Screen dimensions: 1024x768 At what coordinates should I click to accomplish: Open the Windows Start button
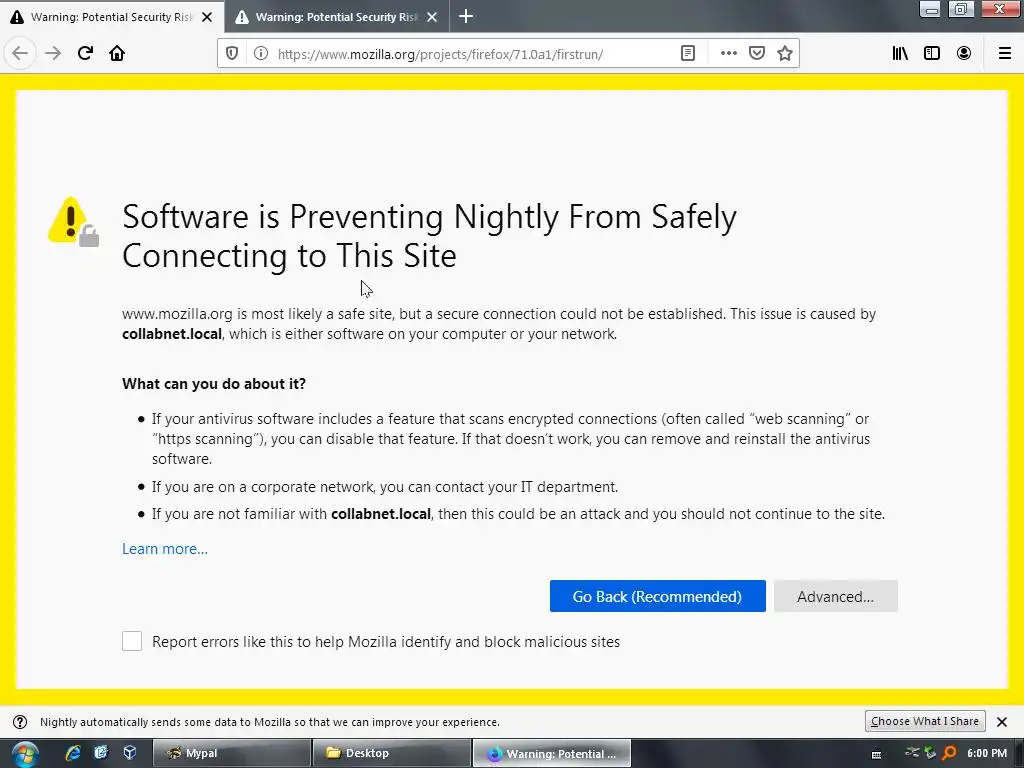(24, 754)
